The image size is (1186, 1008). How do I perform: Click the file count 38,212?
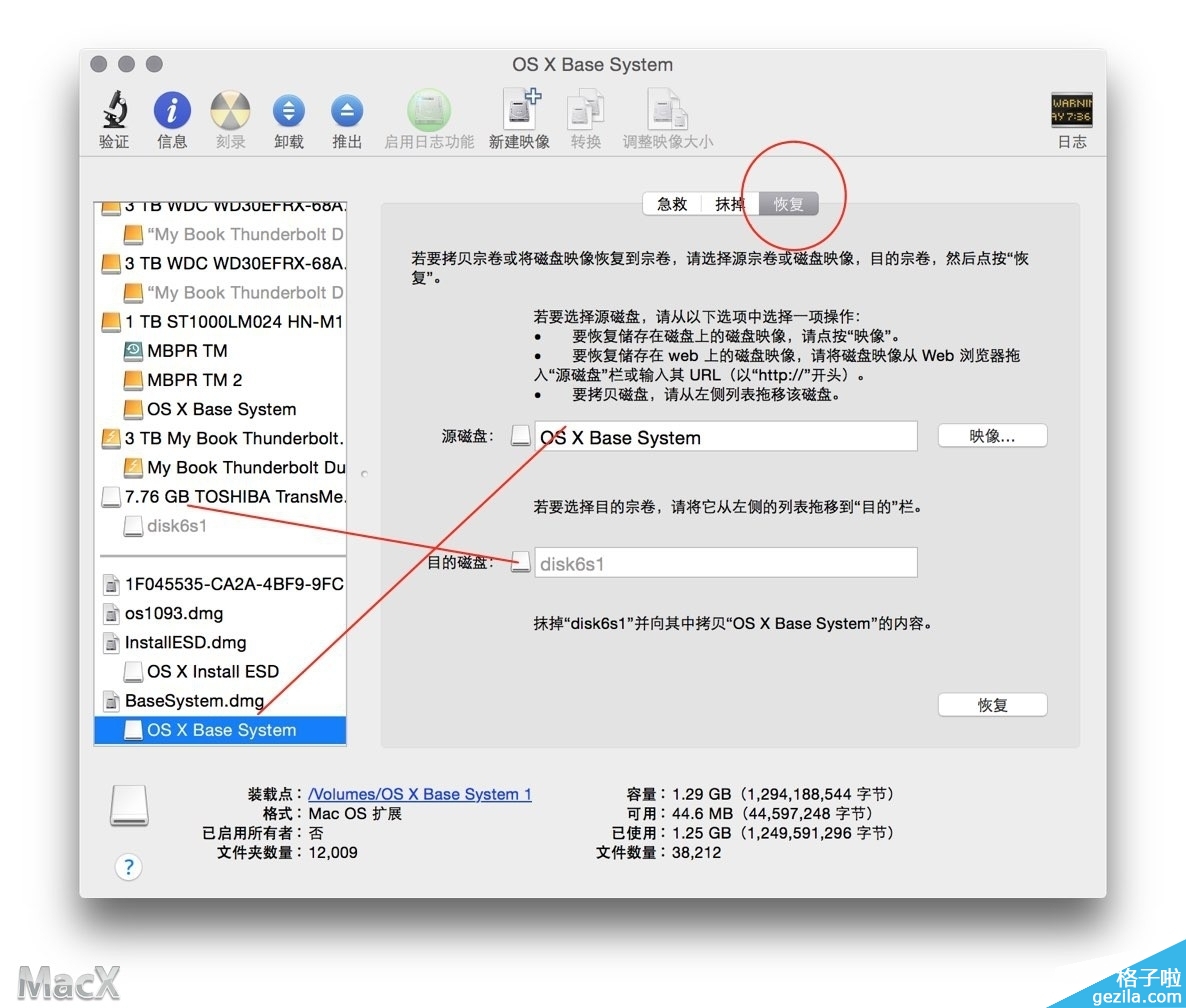pos(697,852)
